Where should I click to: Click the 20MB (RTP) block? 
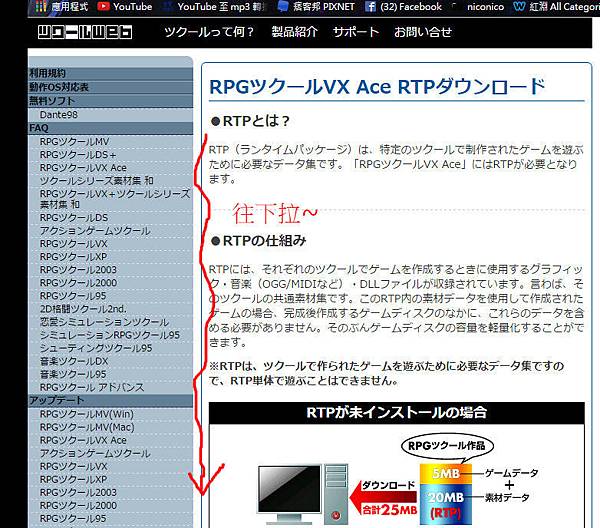point(446,504)
